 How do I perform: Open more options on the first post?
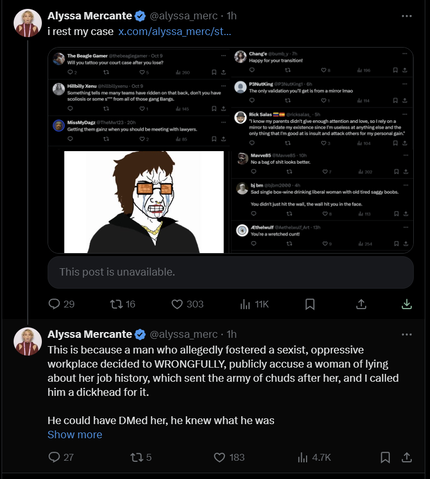(x=407, y=16)
